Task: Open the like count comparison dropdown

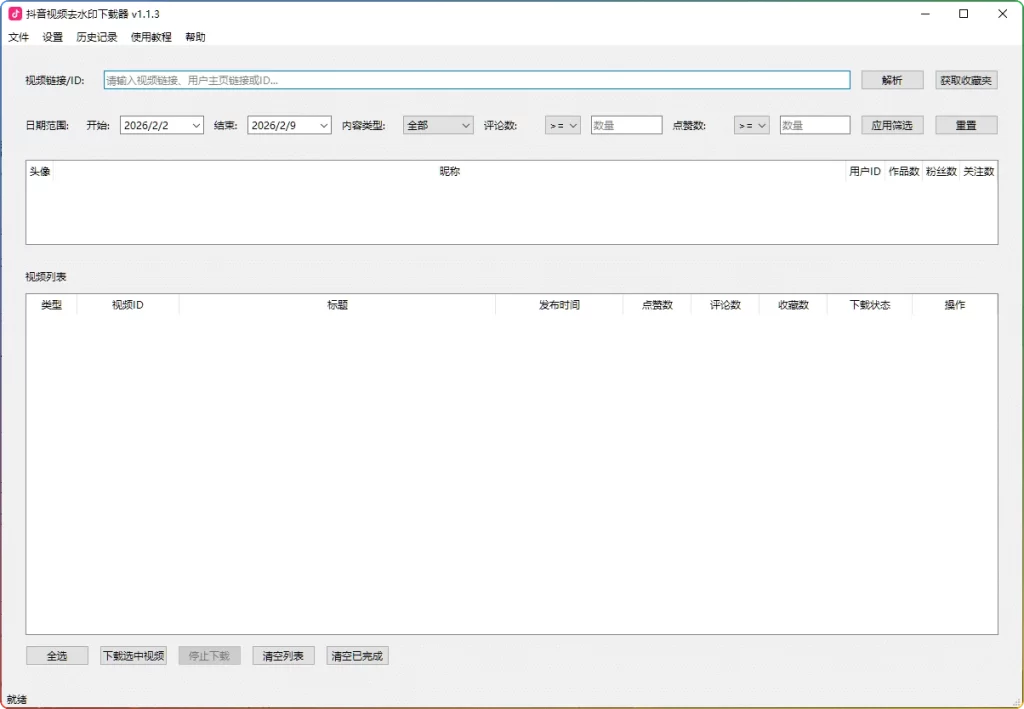Action: (x=750, y=125)
